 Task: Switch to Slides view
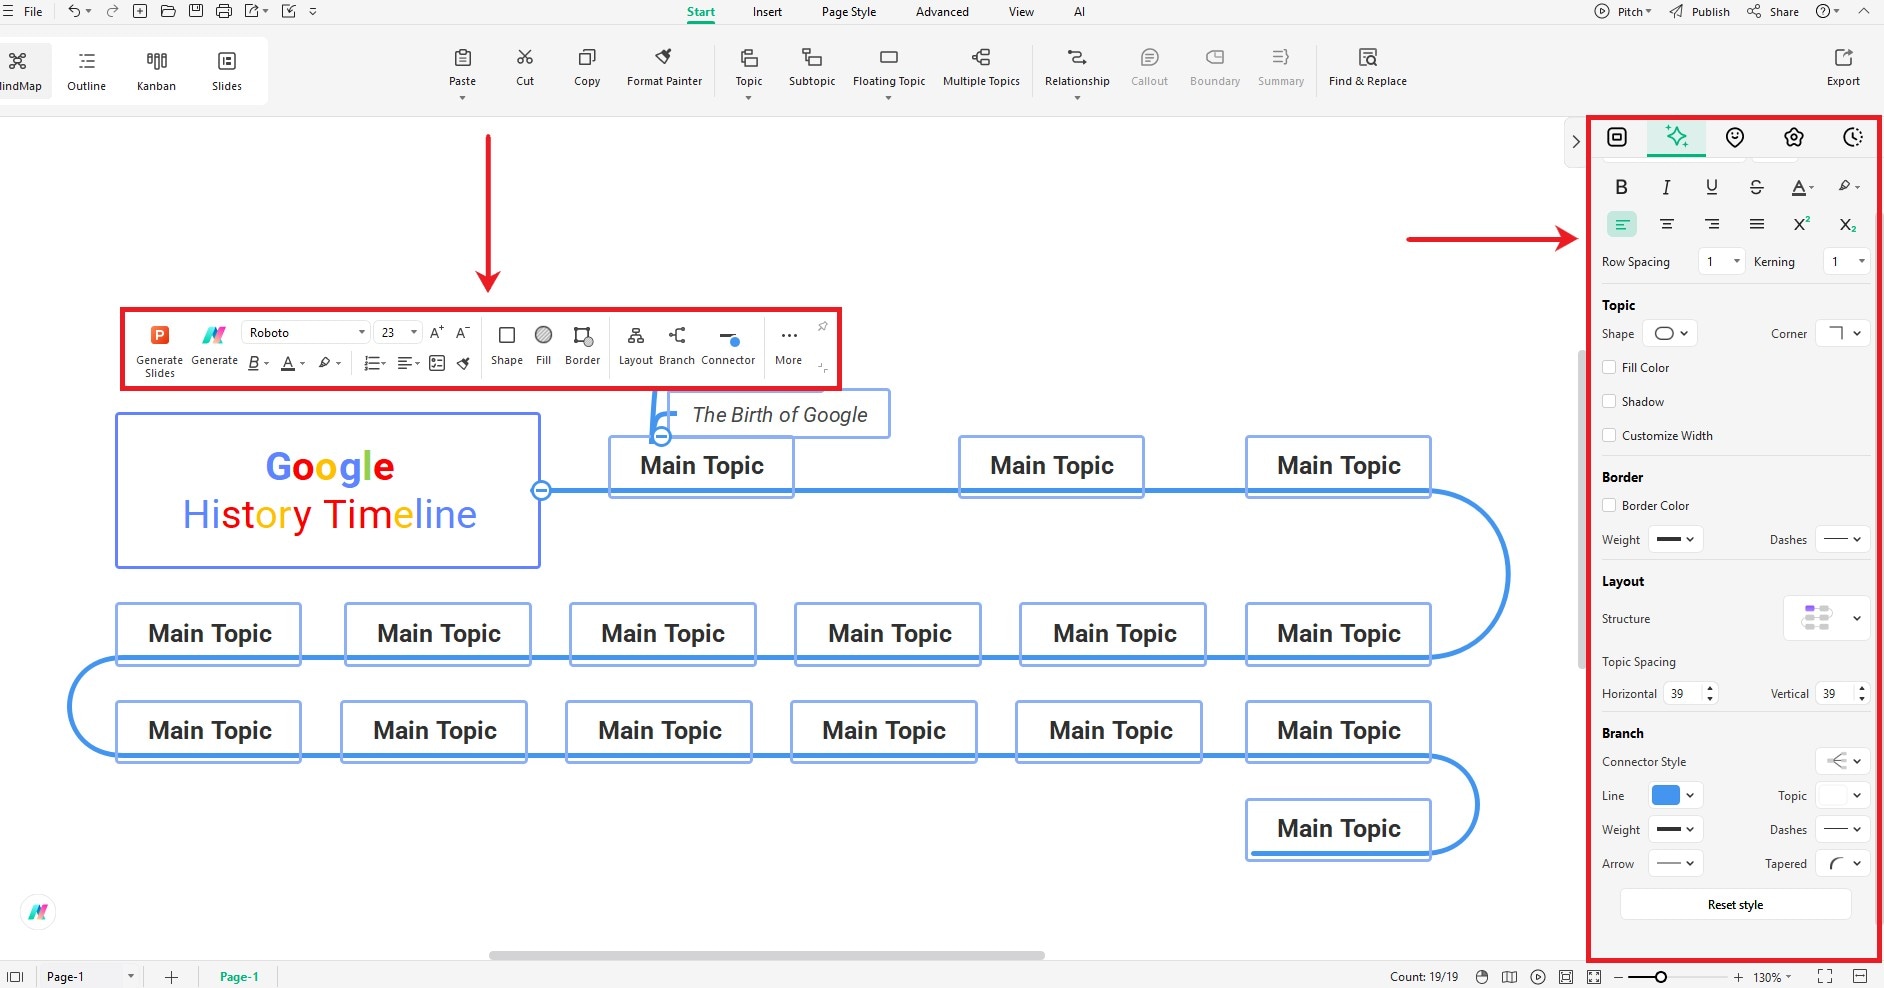pos(227,71)
